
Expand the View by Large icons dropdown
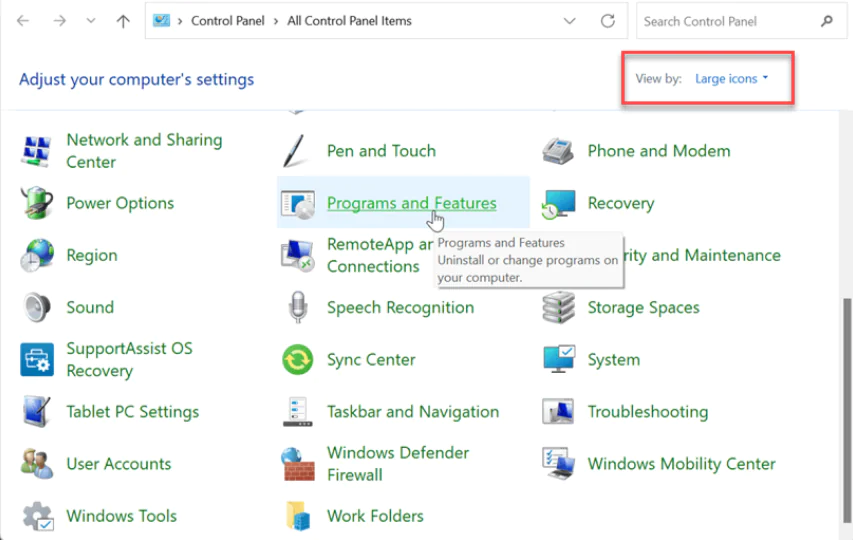732,79
